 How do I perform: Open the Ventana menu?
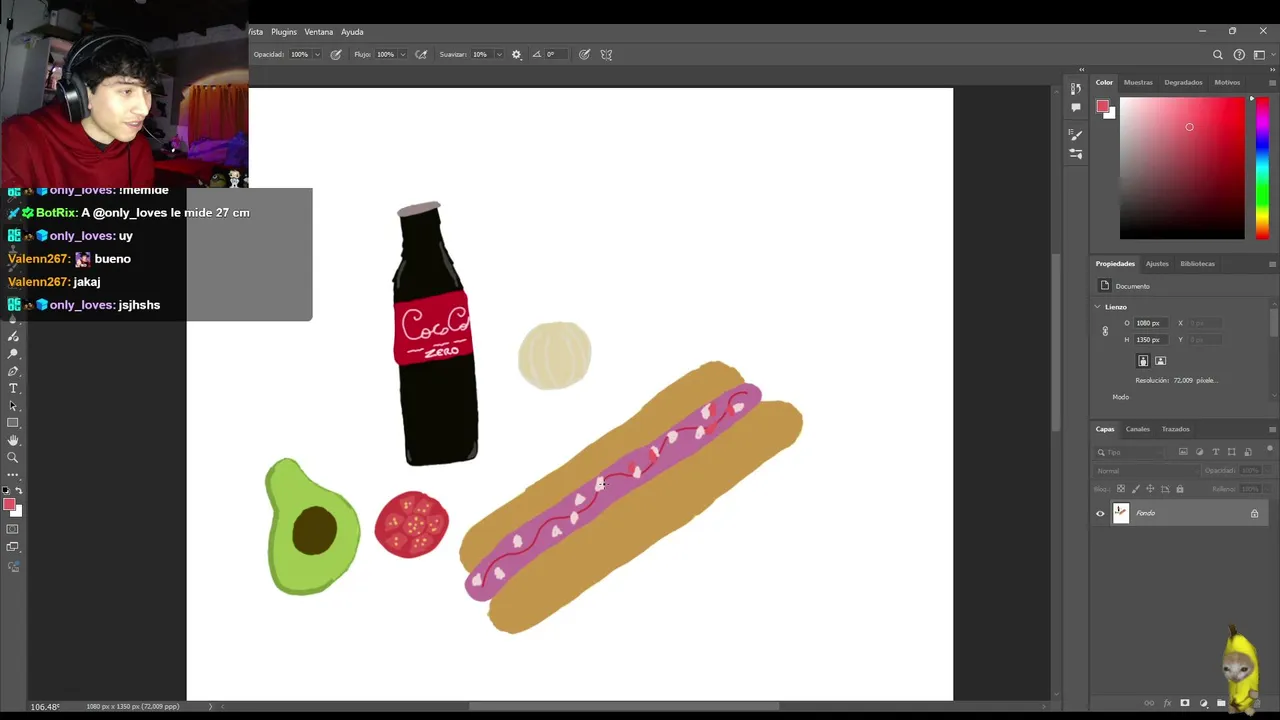pos(319,32)
